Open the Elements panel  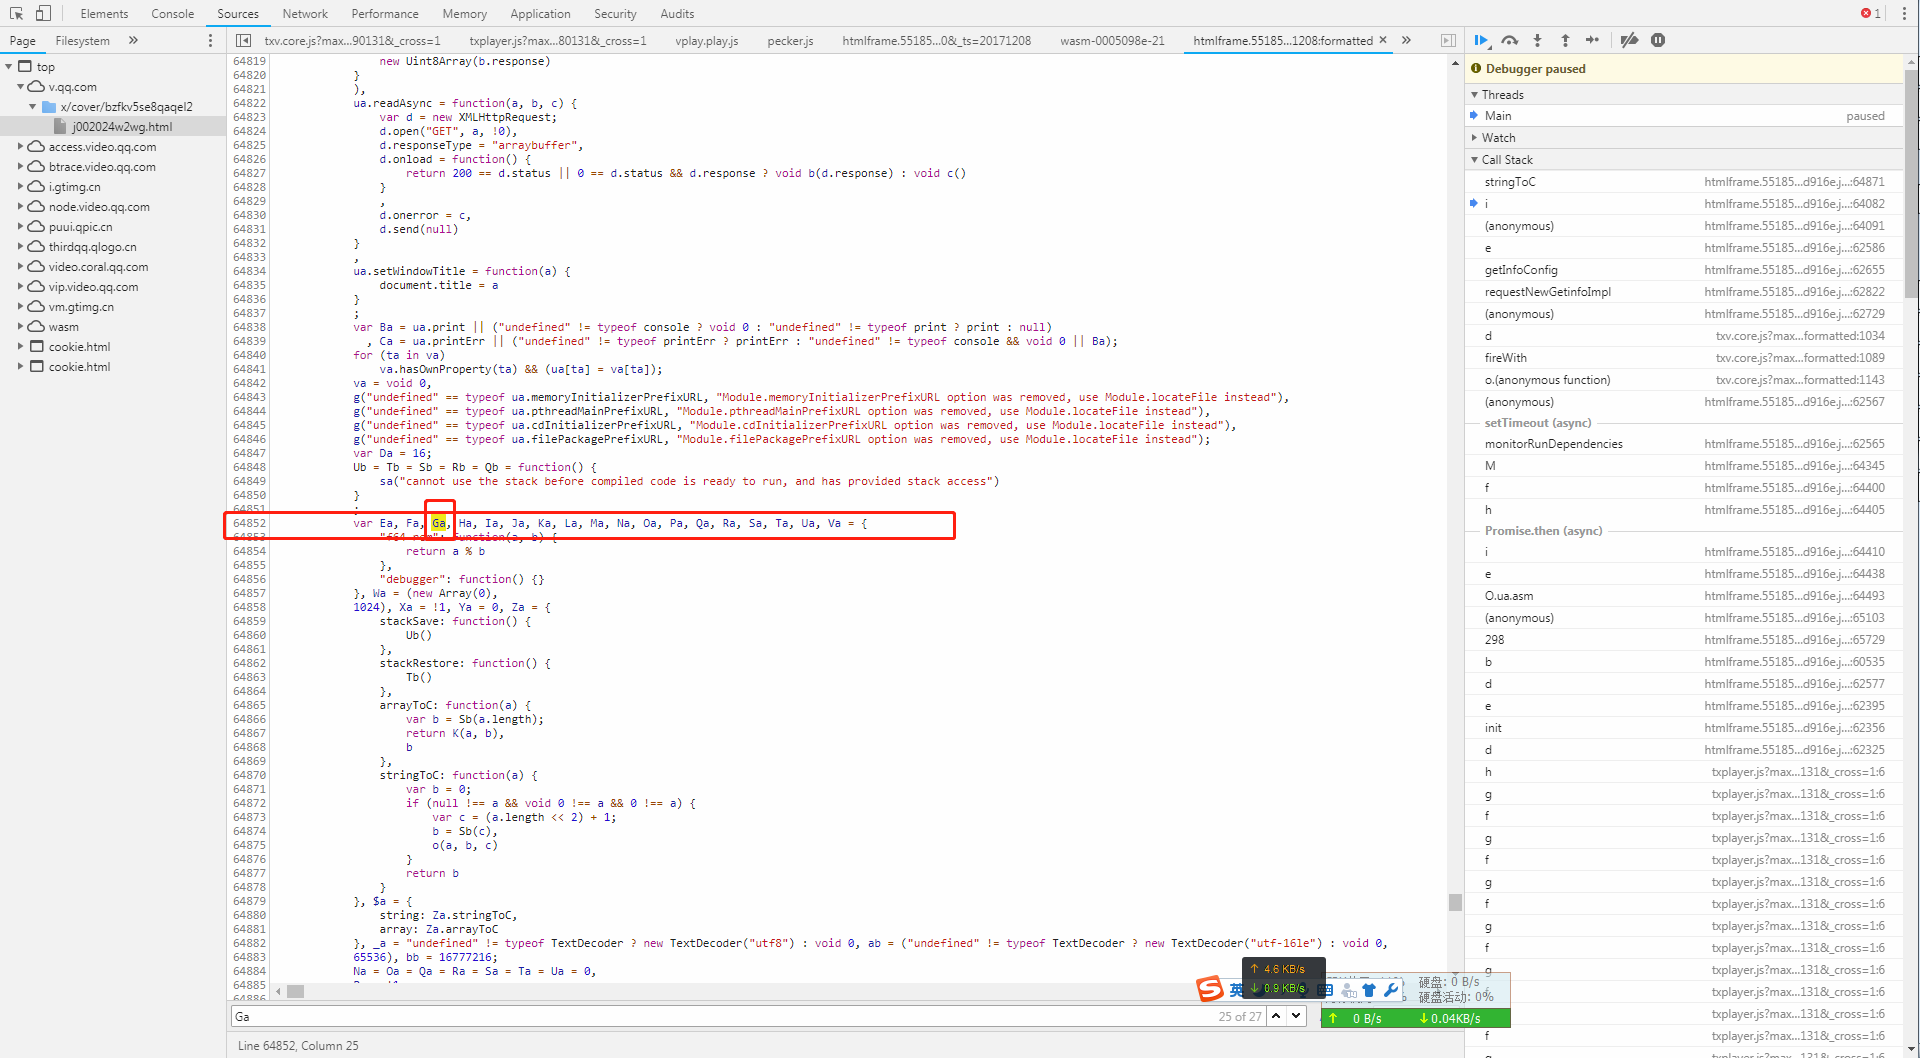(104, 13)
